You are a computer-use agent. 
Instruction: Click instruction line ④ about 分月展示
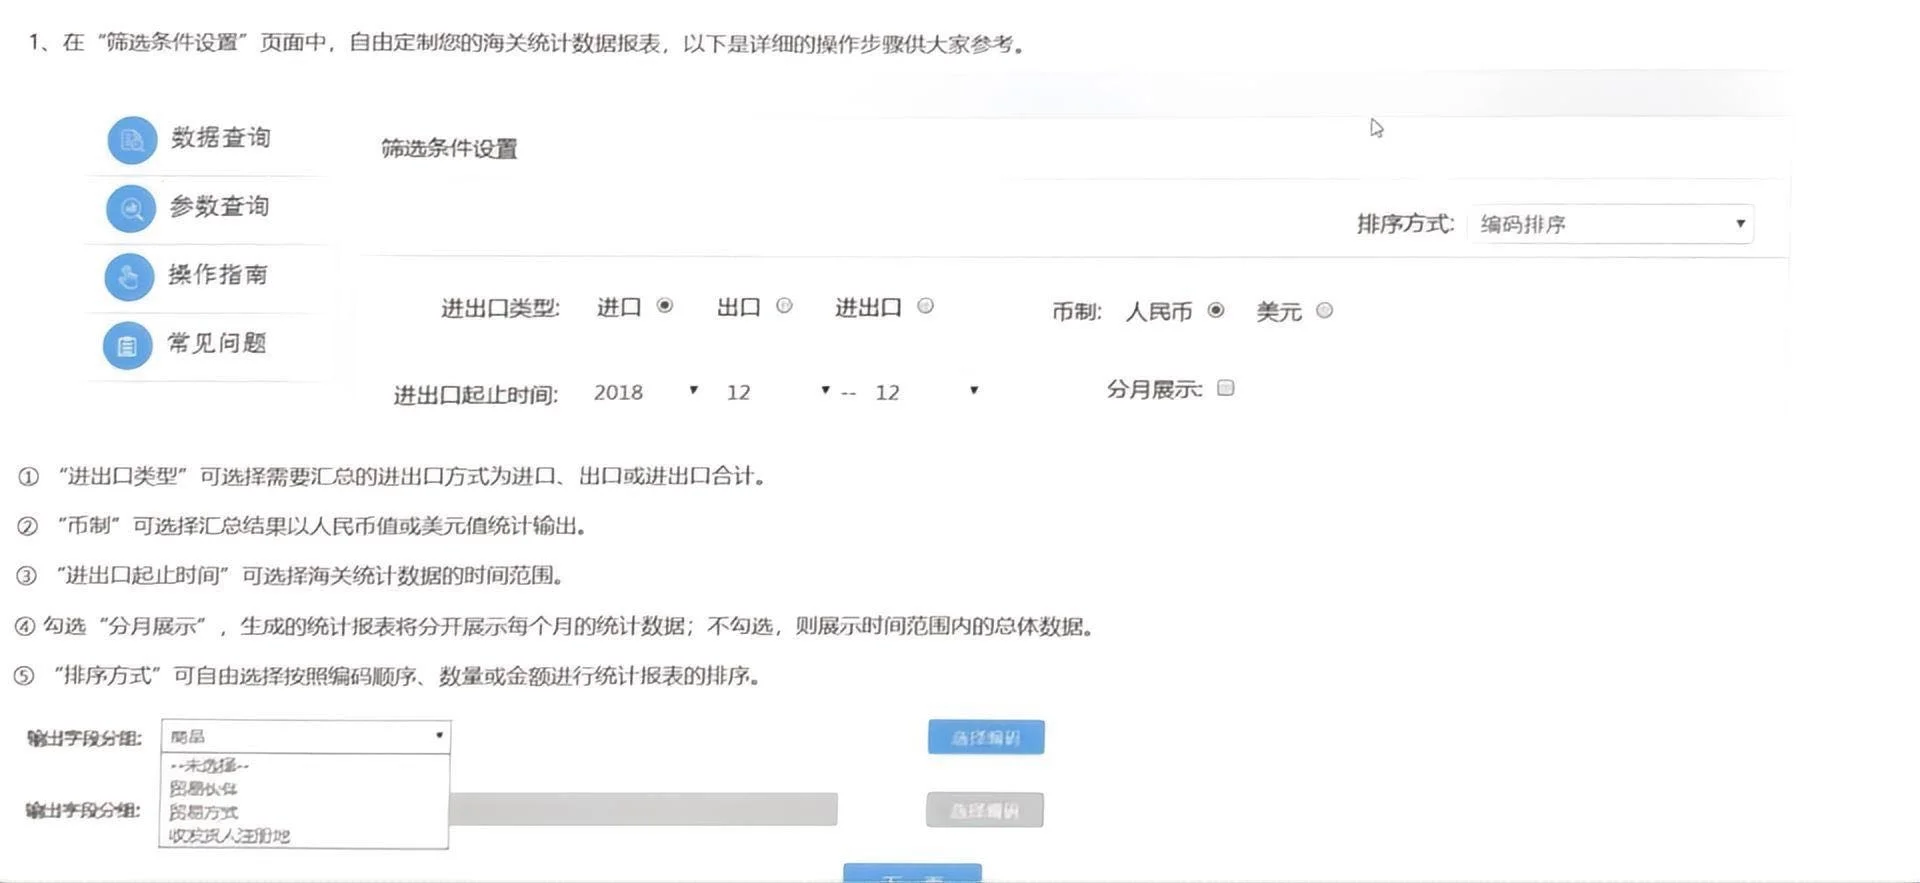pos(554,626)
